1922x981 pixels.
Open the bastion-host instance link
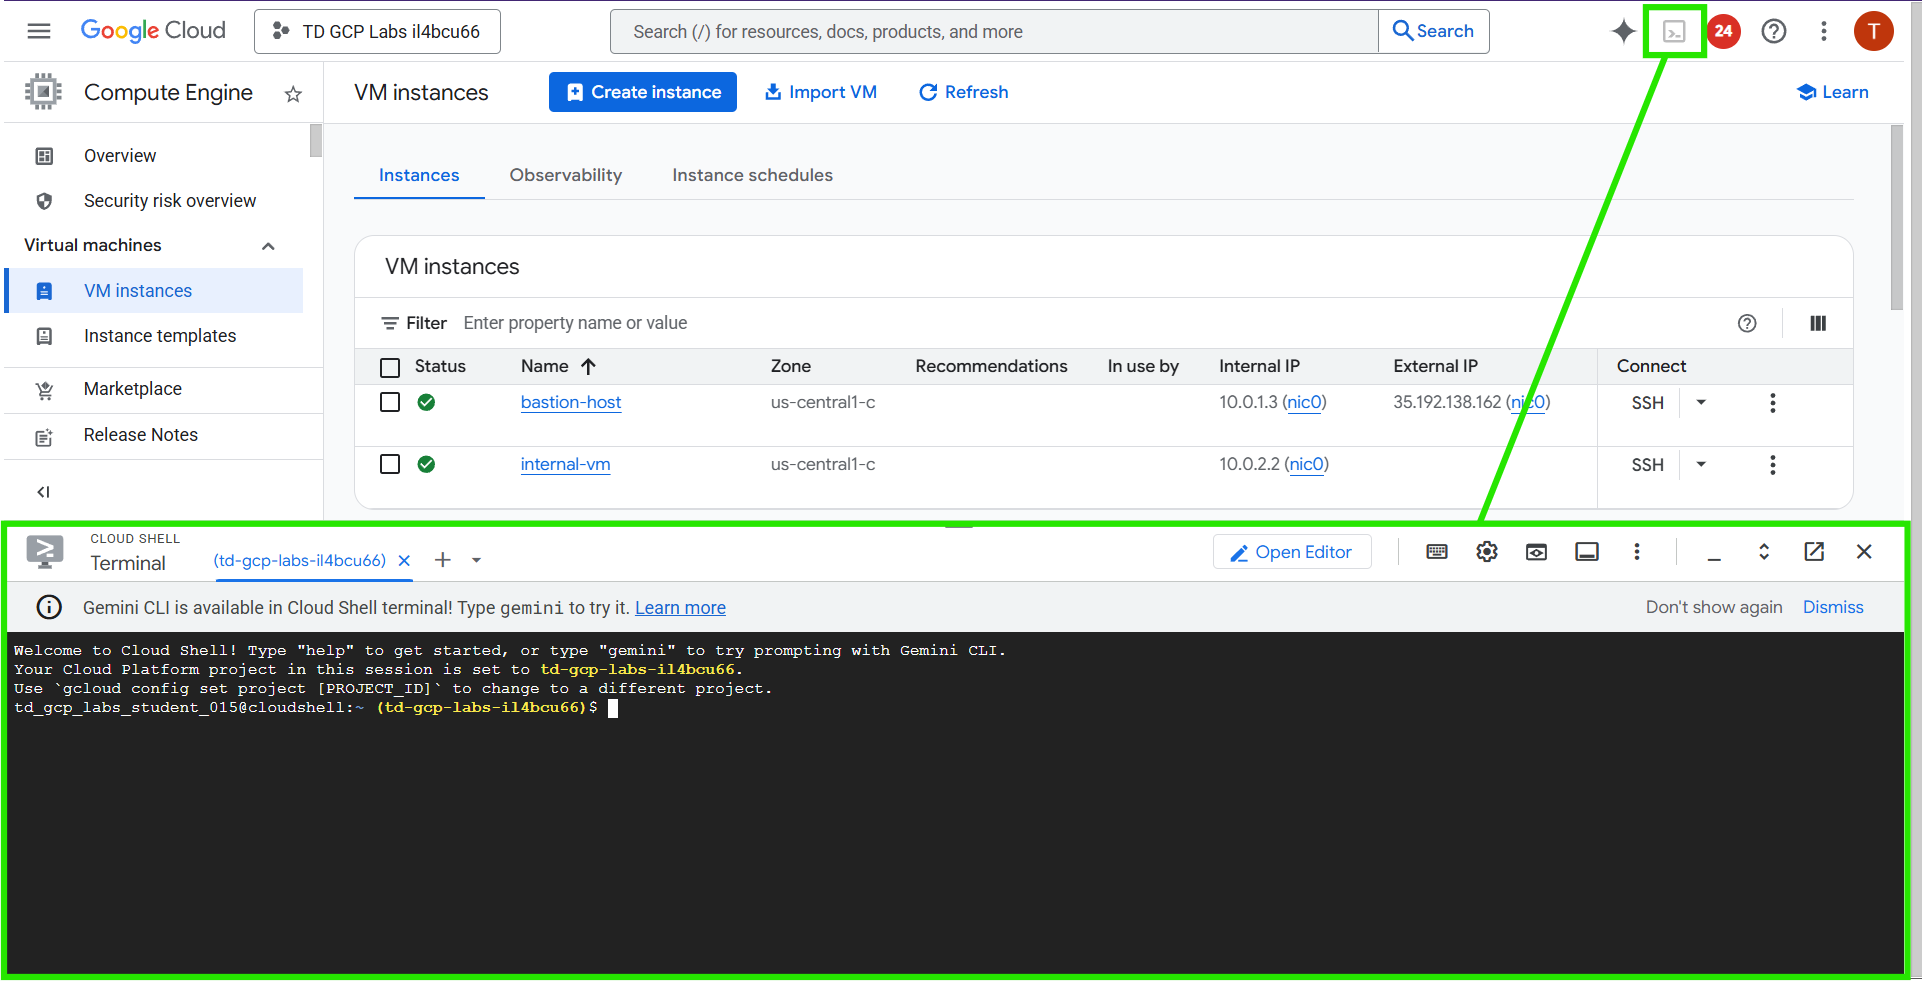pos(570,402)
